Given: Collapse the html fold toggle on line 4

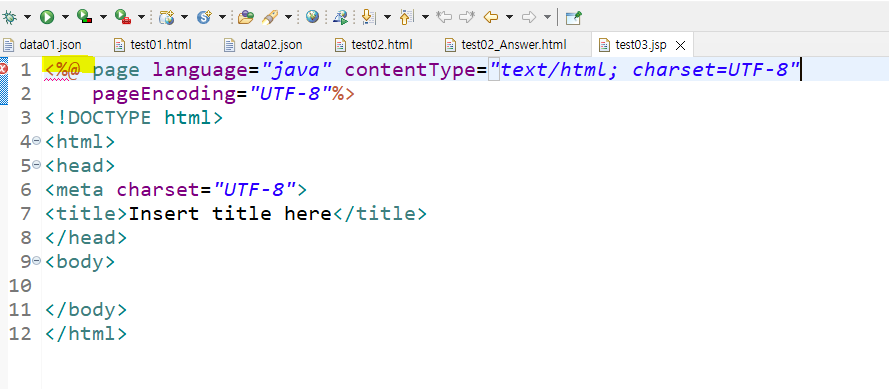Looking at the screenshot, I should coord(36,141).
